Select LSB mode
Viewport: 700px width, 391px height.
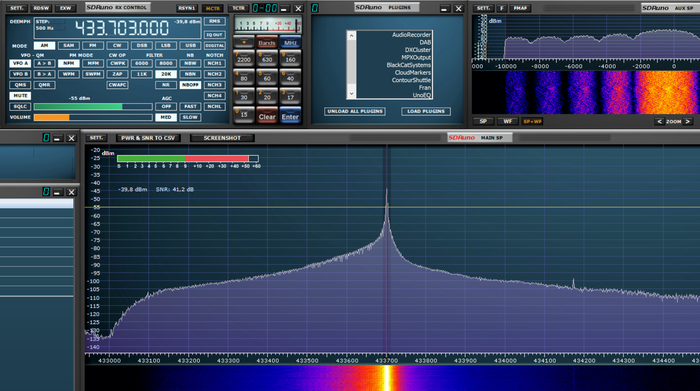(166, 46)
